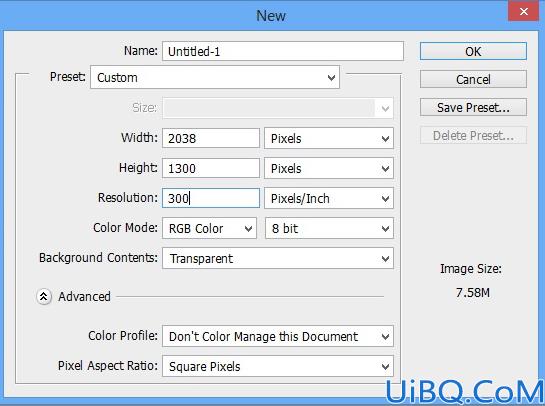
Task: Close the New dialog window
Action: click(x=524, y=11)
